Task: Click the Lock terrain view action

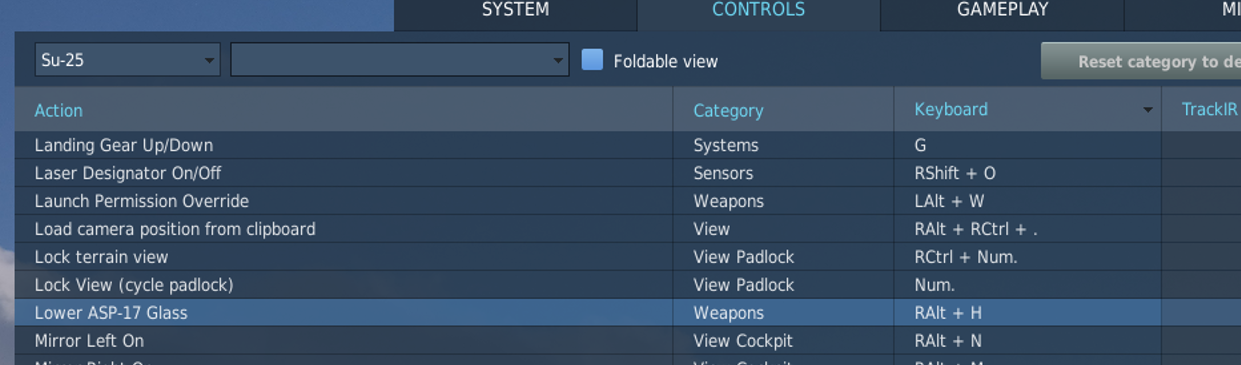Action: point(101,257)
